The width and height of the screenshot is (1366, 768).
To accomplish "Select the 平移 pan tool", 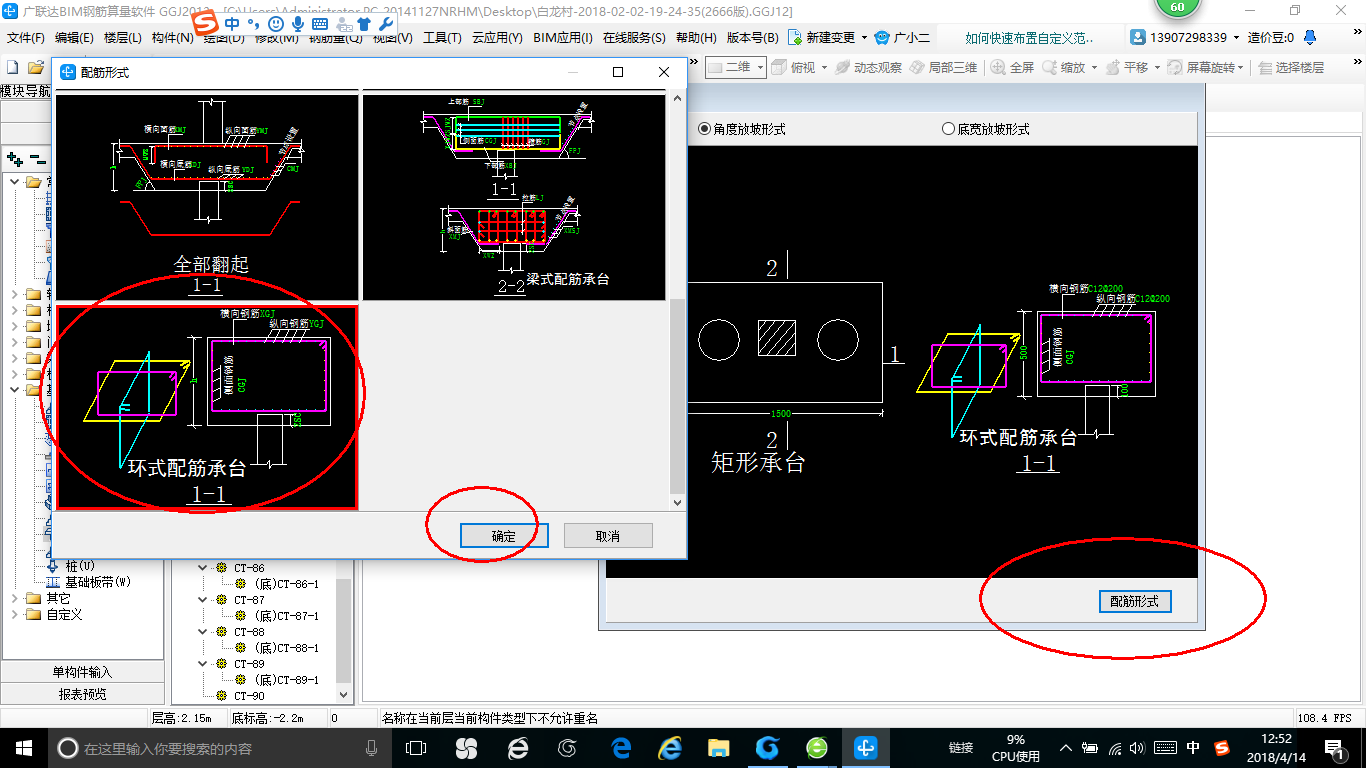I will [1127, 67].
